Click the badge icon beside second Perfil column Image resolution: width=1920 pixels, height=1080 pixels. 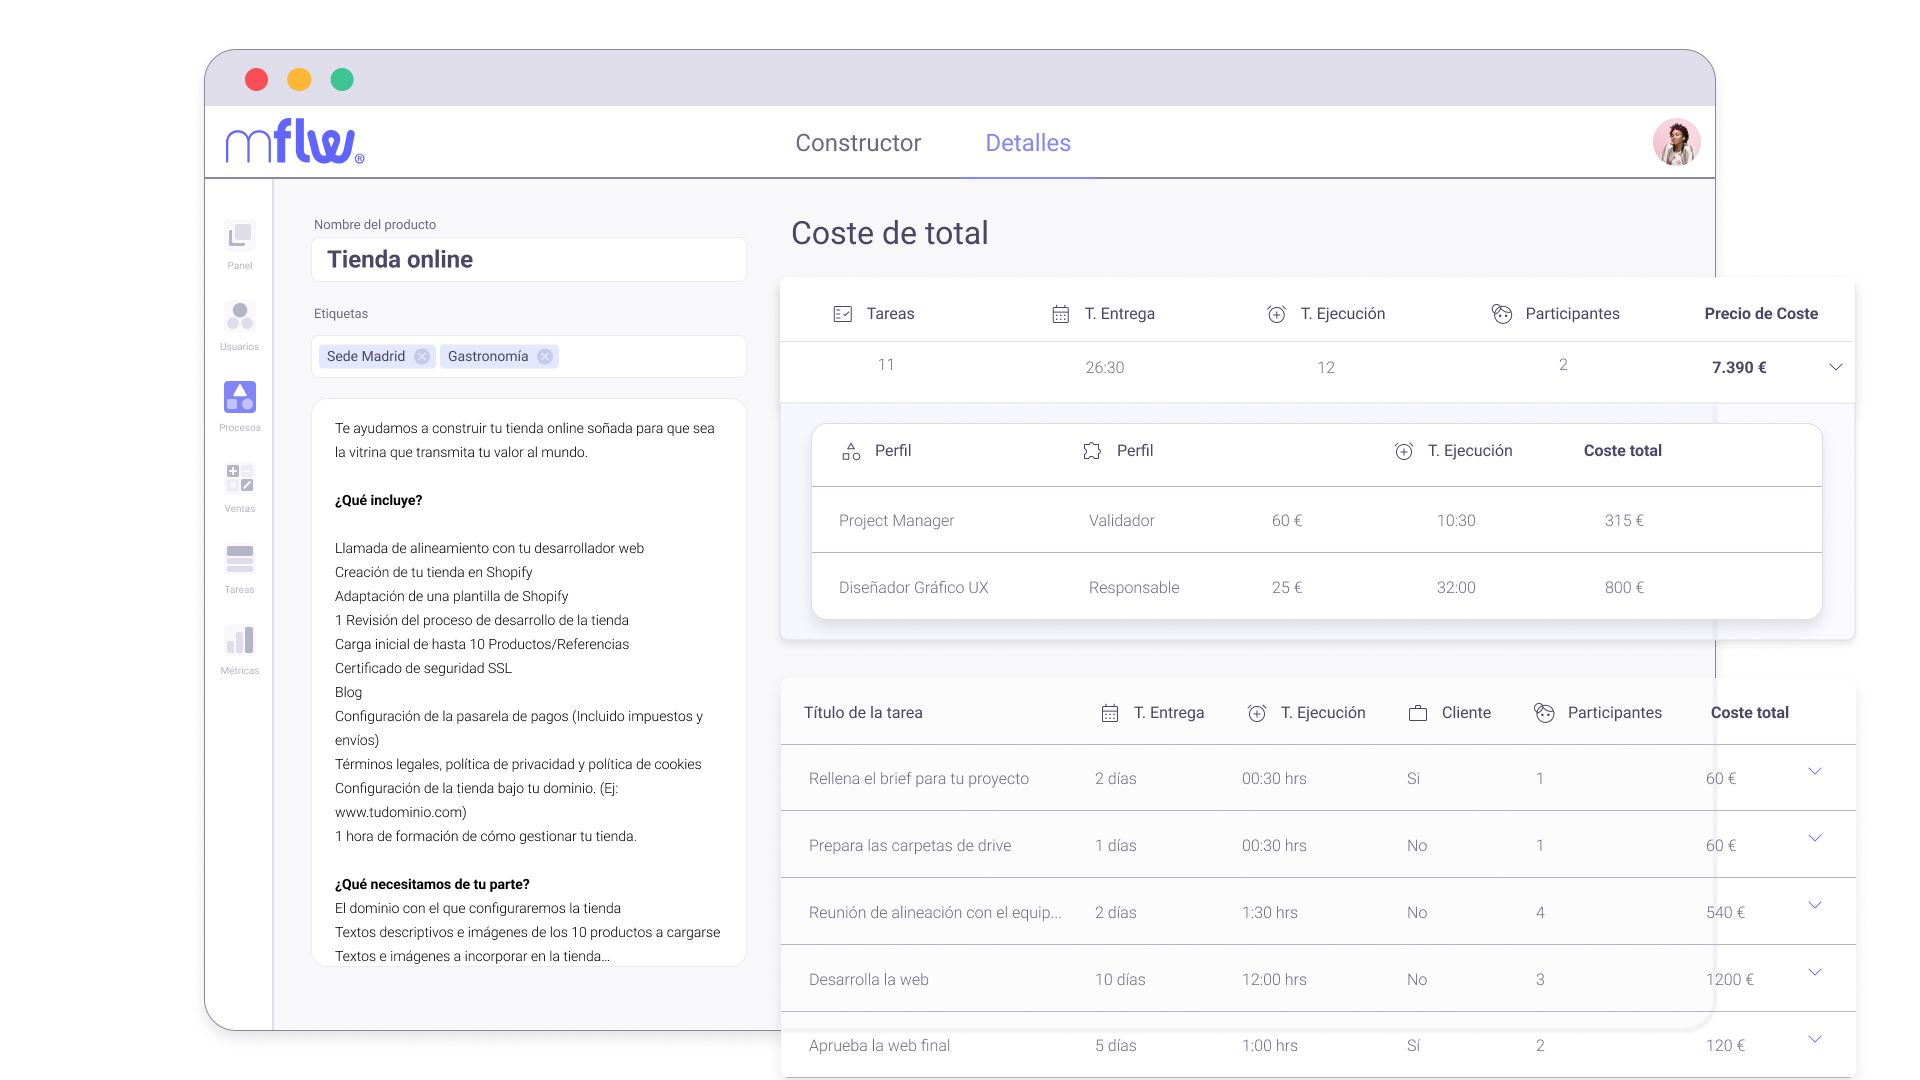[x=1092, y=451]
